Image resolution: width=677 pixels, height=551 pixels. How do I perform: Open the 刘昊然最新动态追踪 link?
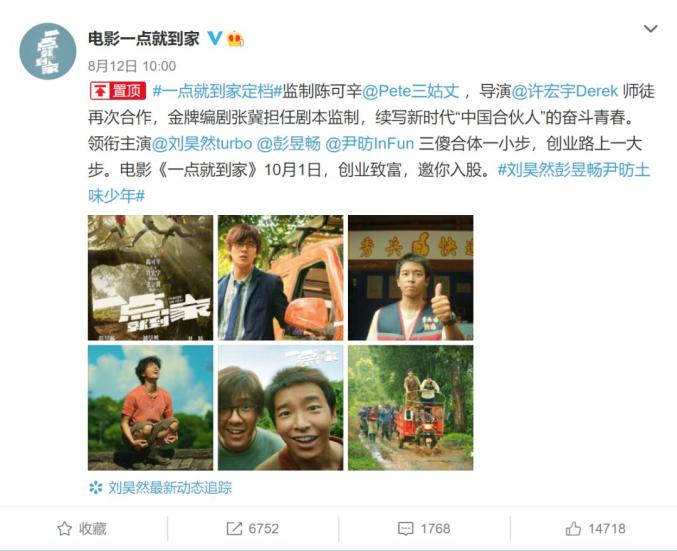click(x=170, y=488)
